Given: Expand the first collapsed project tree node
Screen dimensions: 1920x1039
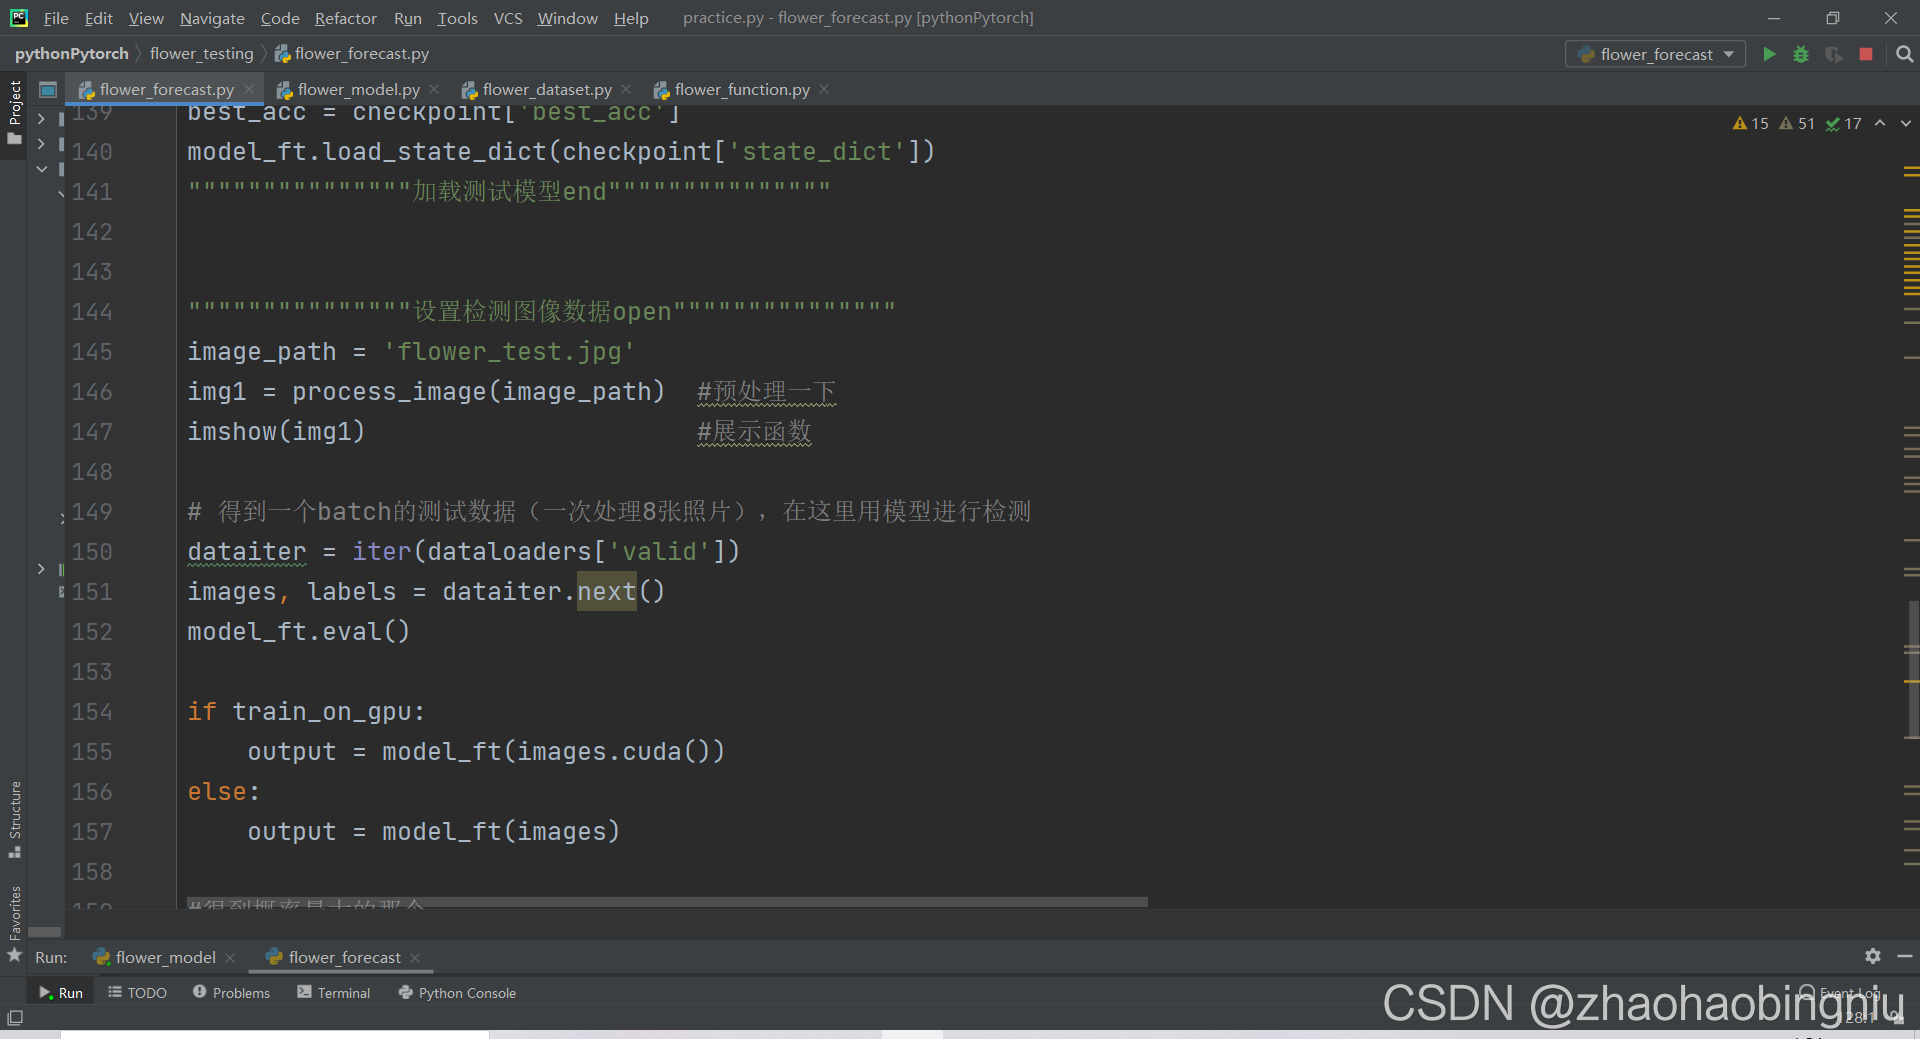Looking at the screenshot, I should 41,118.
